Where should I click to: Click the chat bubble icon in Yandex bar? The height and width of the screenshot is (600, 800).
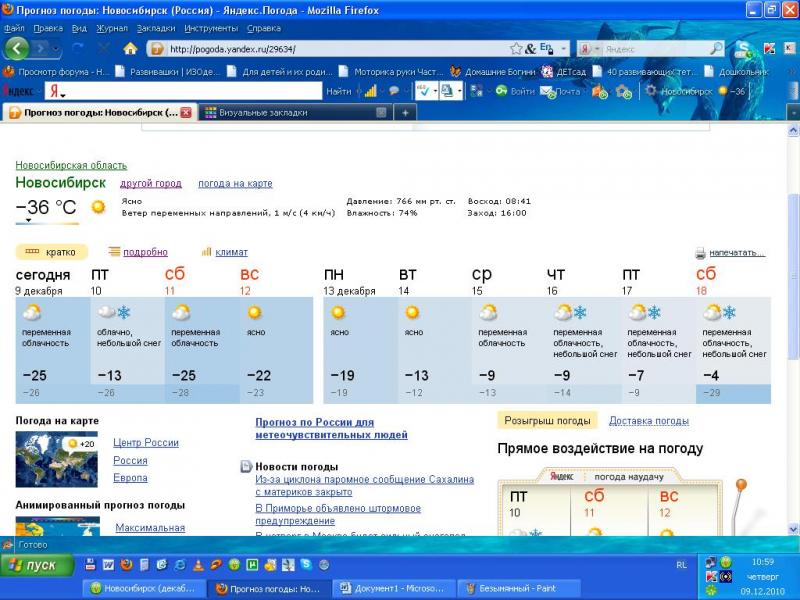pos(394,91)
